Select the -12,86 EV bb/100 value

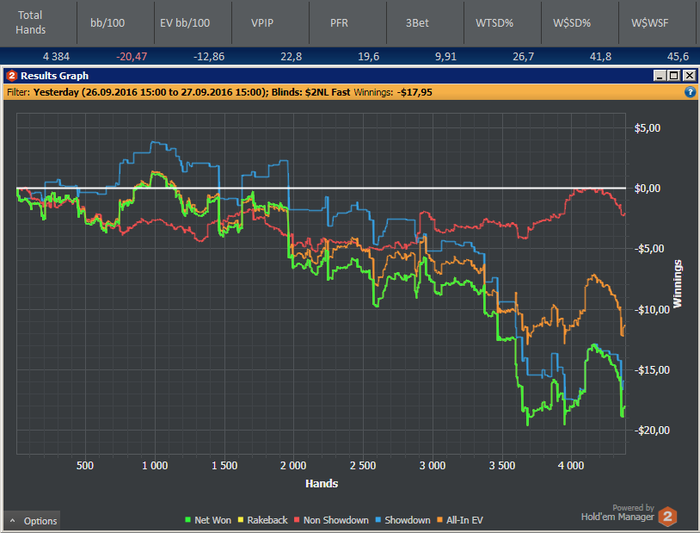click(209, 57)
